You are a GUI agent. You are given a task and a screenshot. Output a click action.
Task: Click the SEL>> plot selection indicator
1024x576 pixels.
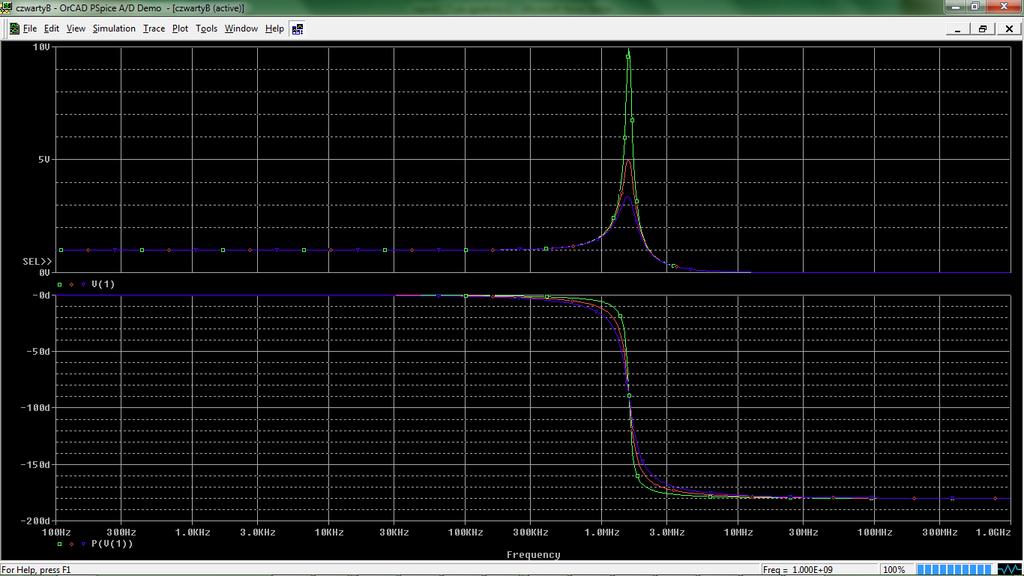coord(37,261)
